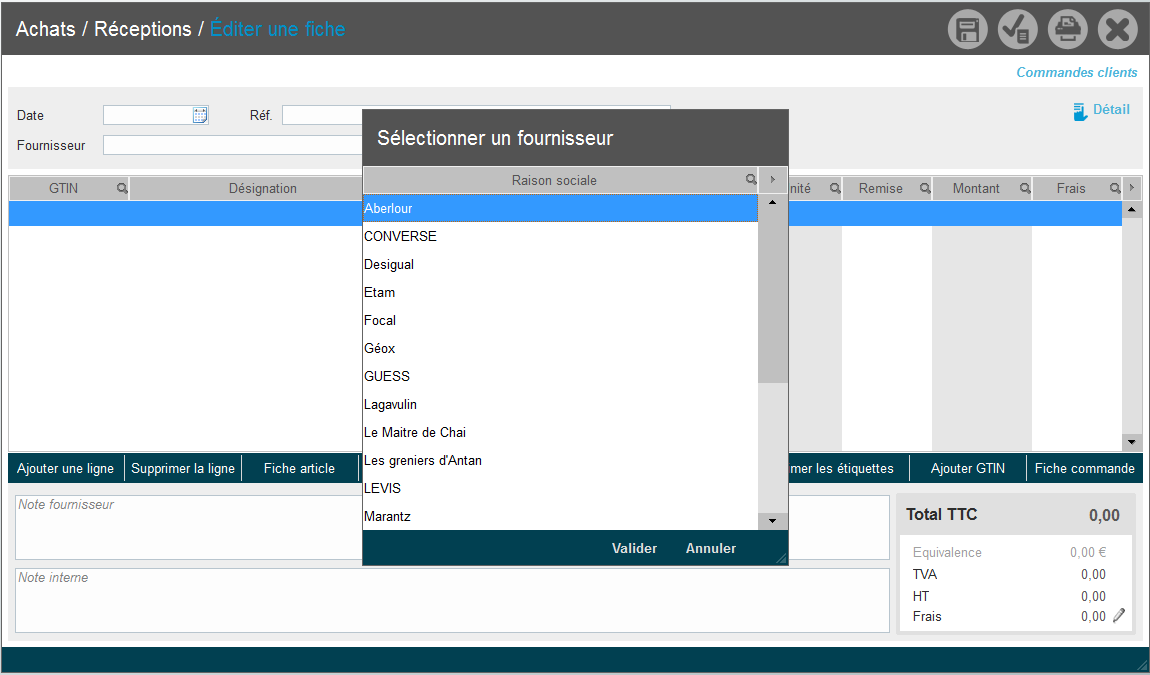Click the print icon in header
Screen dimensions: 1150x675
[1067, 29]
